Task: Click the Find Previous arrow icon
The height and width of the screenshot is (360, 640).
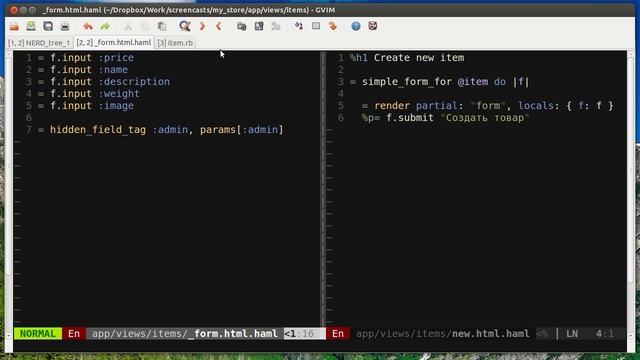Action: point(219,27)
